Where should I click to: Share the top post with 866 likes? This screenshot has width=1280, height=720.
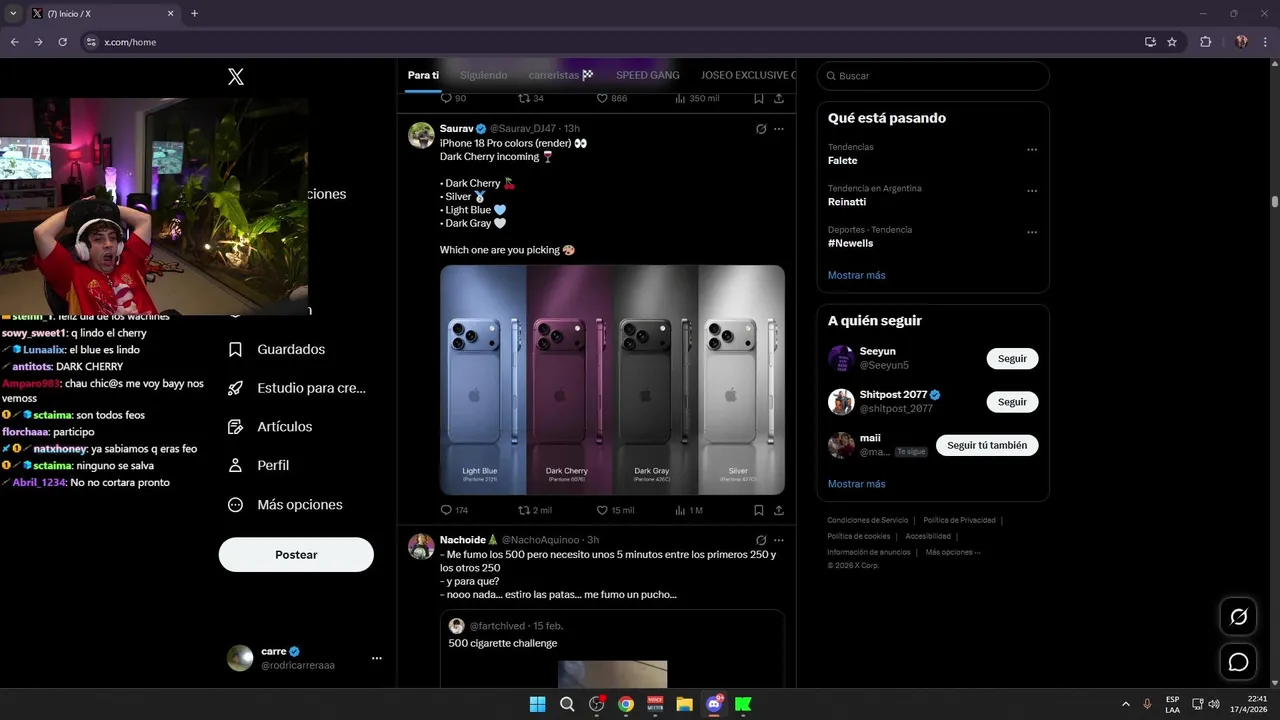tap(779, 98)
